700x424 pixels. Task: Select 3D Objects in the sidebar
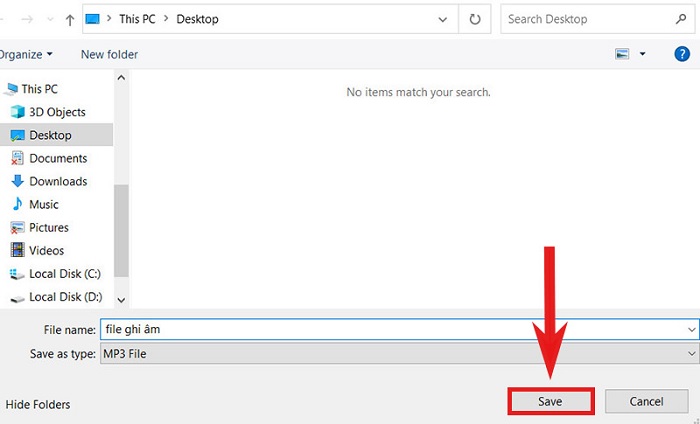[x=57, y=112]
